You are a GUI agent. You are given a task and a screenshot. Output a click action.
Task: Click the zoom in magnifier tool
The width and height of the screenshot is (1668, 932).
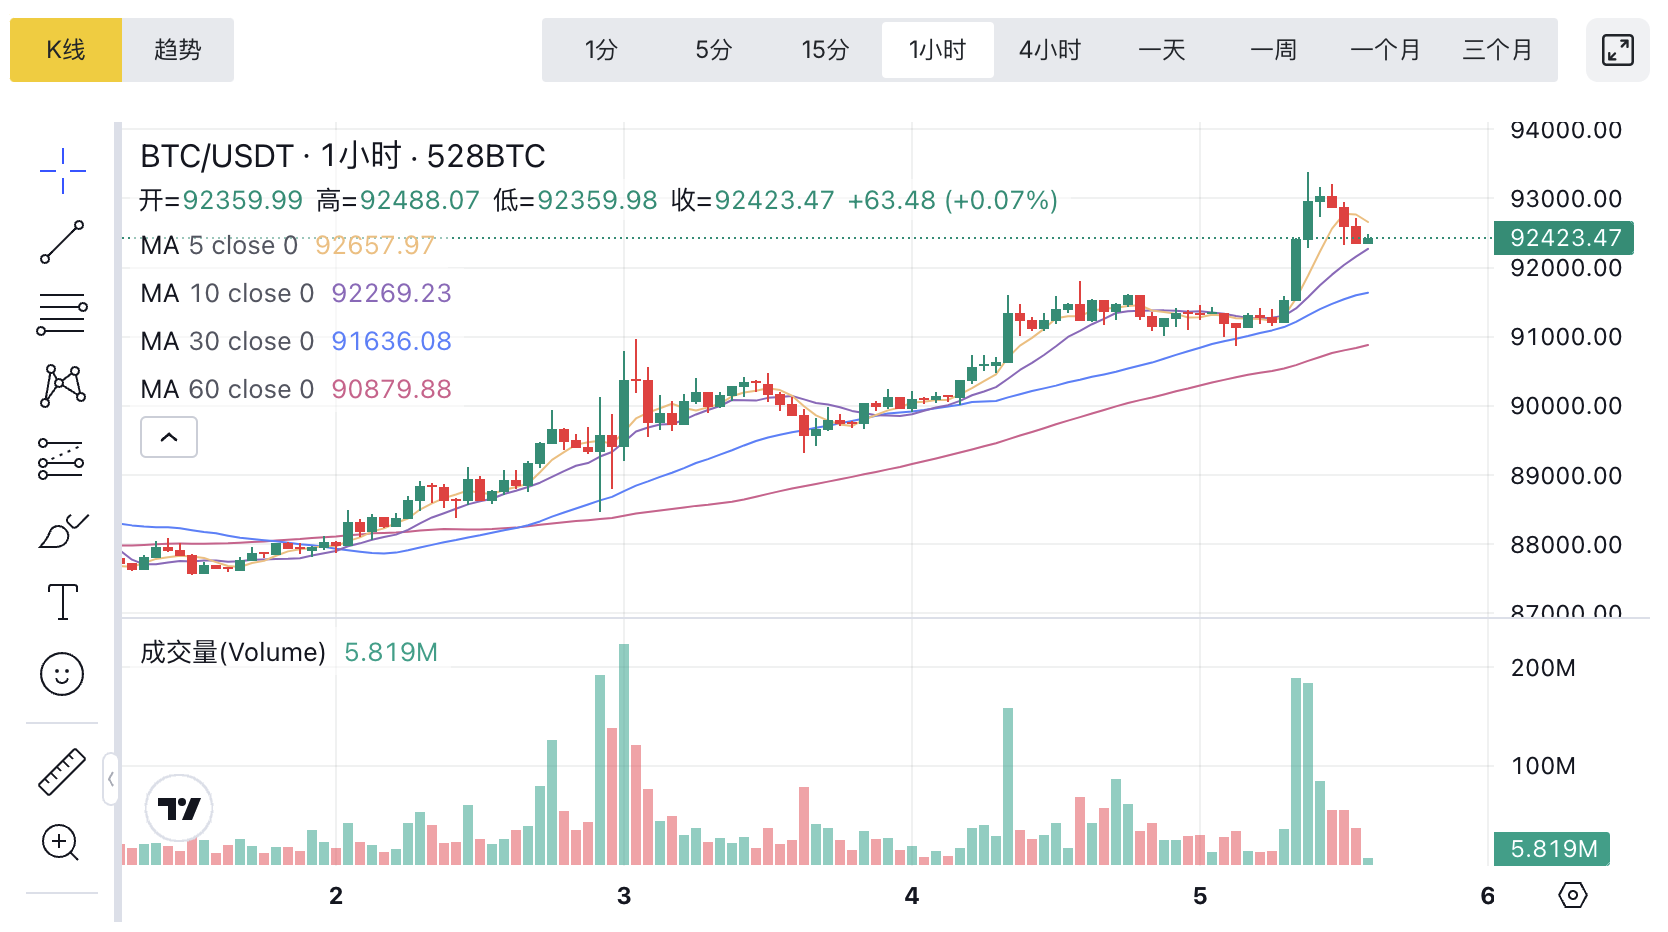tap(60, 843)
